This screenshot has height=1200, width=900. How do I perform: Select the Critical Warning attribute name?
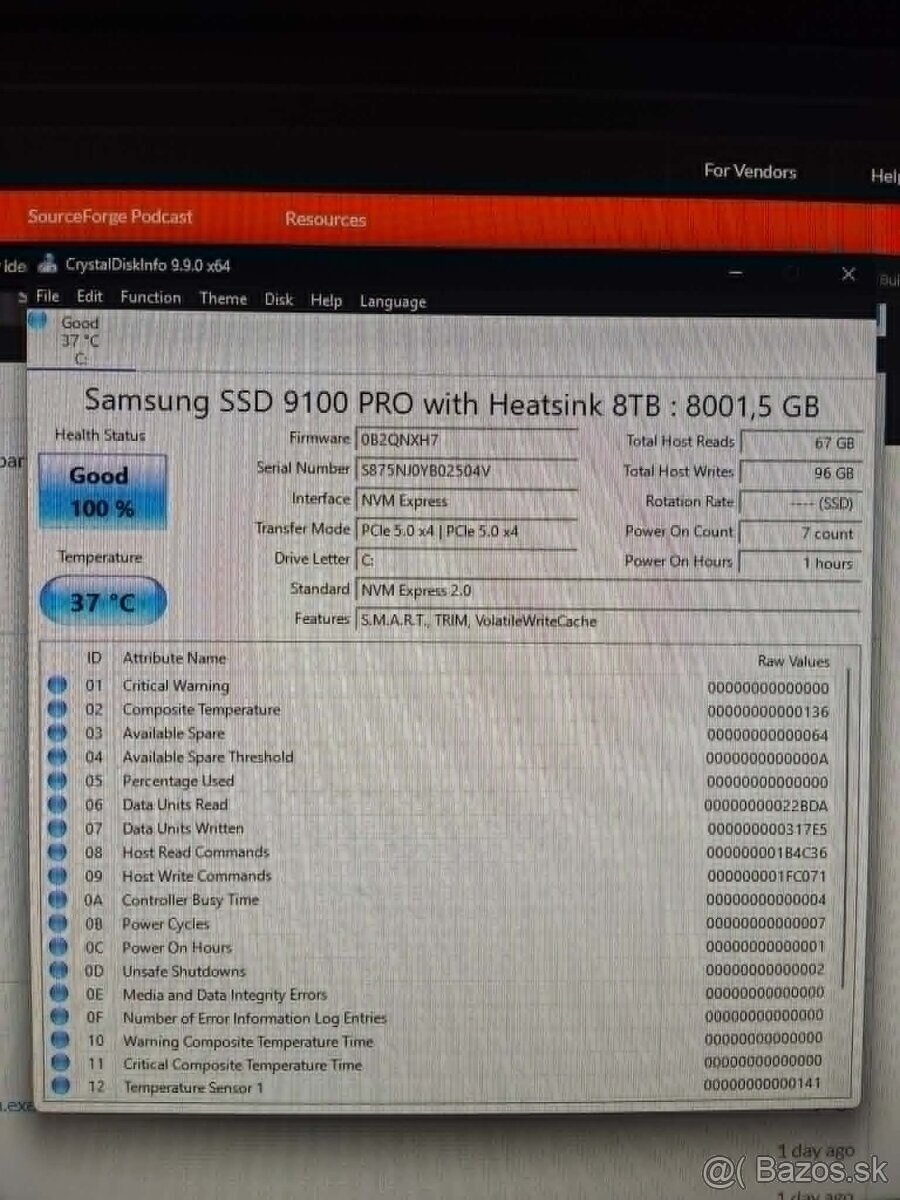coord(176,686)
